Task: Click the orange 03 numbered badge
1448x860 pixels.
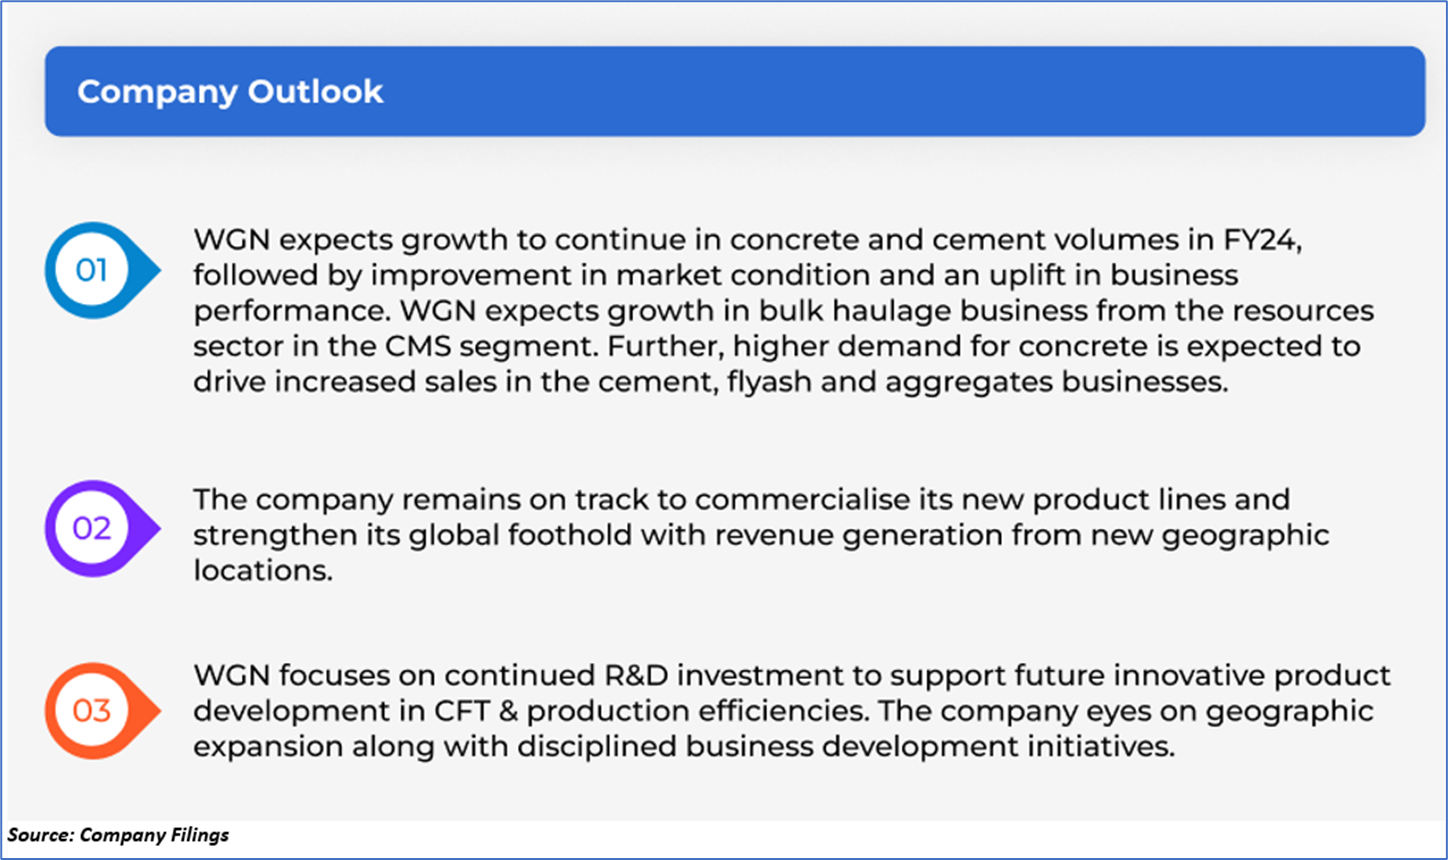Action: (92, 710)
